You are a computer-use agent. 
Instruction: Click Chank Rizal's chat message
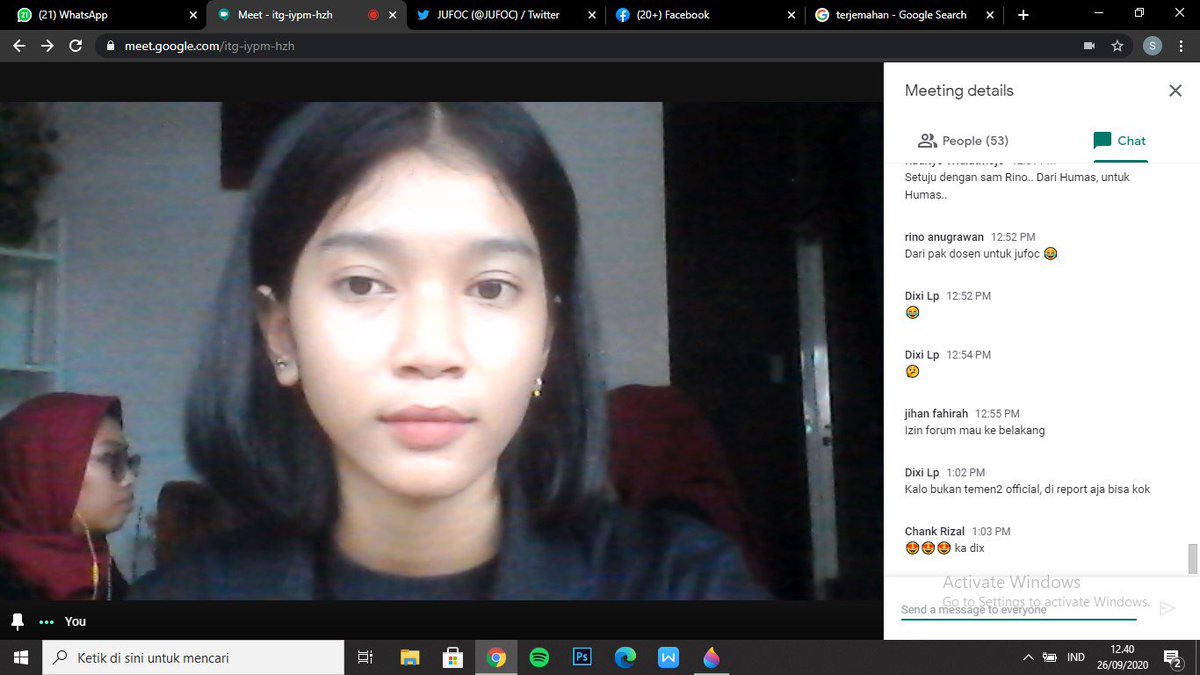click(x=945, y=548)
